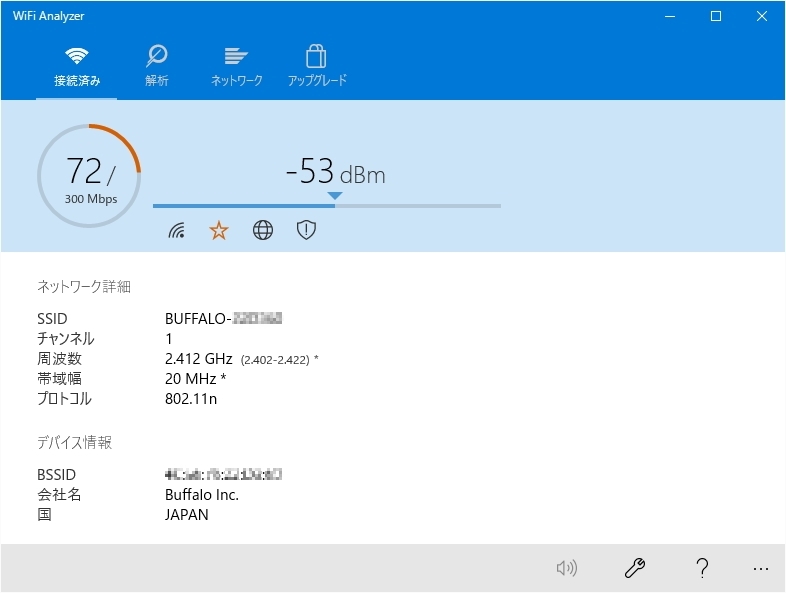
Task: Click the ネットワーク詳細 section heading
Action: 84,287
